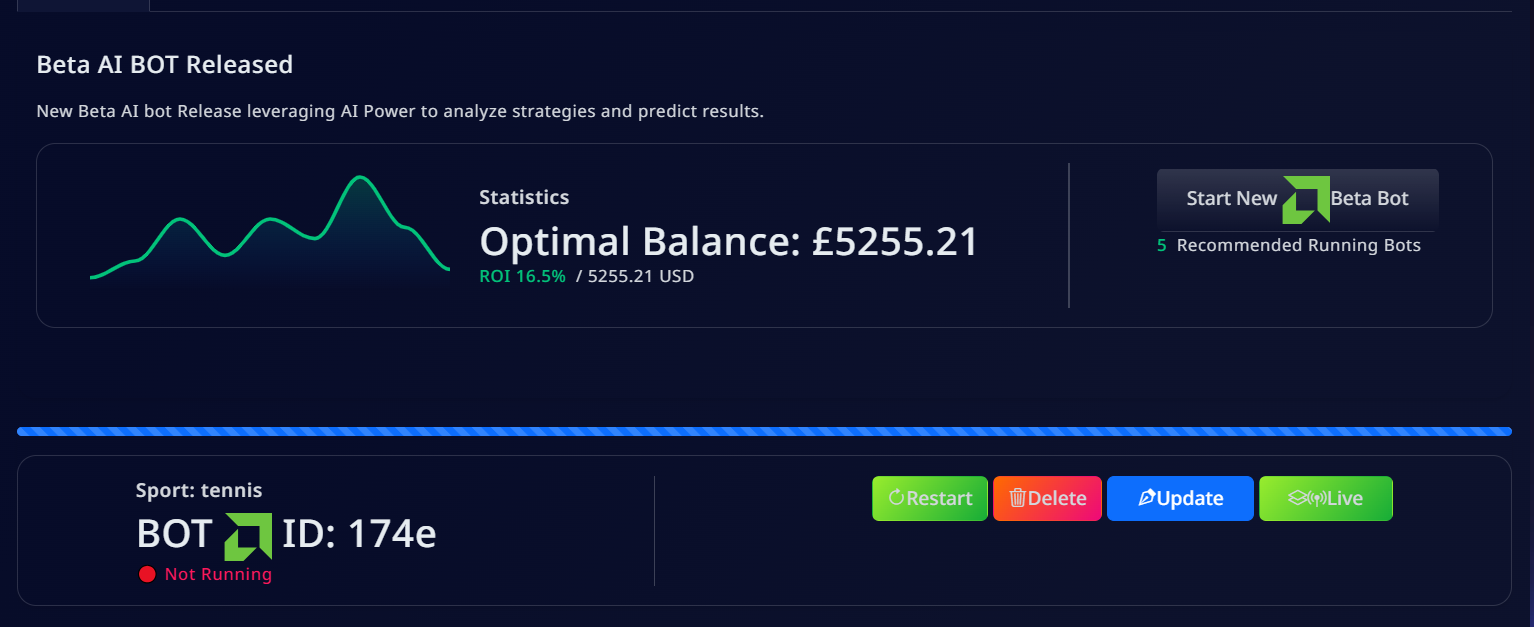Click the trash can icon on Delete
Screen dimensions: 1534x627
pyautogui.click(x=1017, y=498)
